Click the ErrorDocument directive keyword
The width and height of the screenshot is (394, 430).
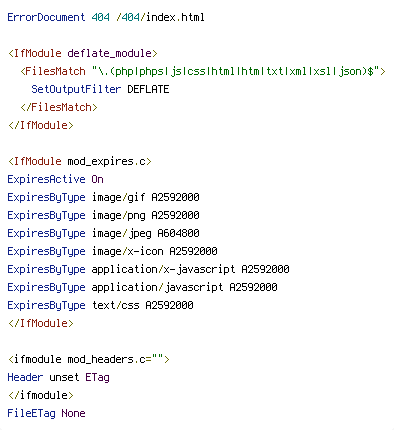pos(46,17)
